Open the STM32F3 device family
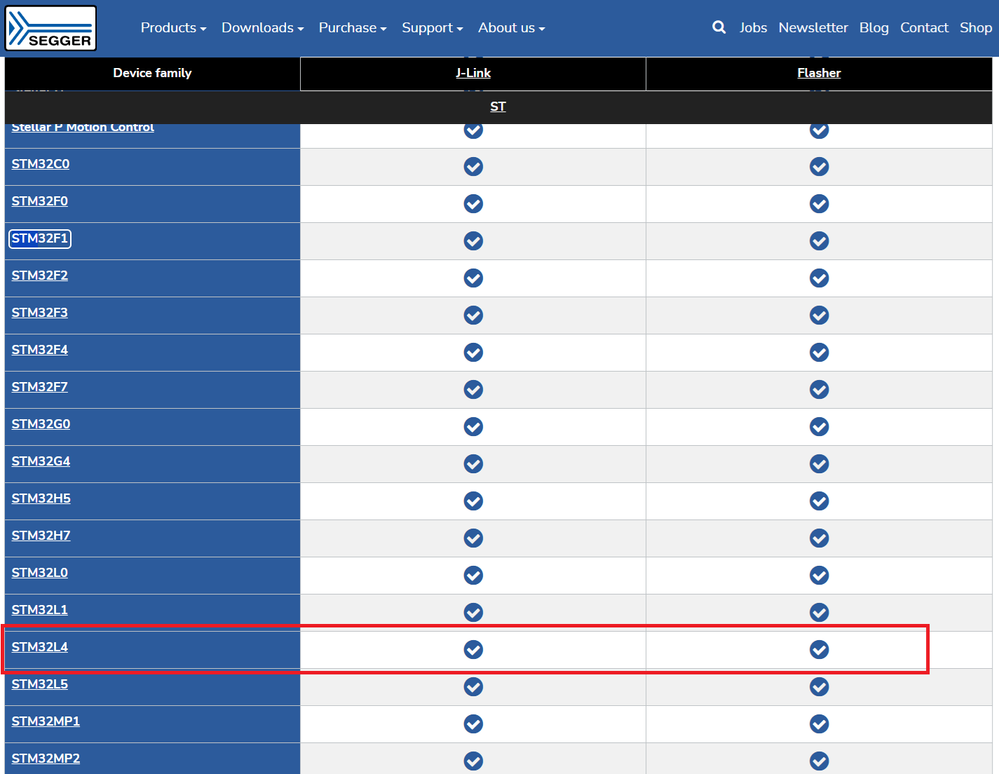Image resolution: width=999 pixels, height=774 pixels. 40,313
